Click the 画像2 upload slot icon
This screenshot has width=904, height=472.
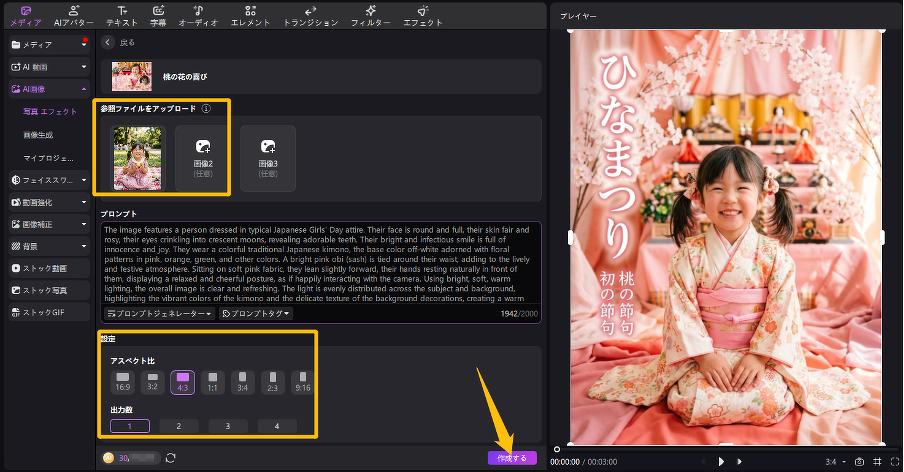203,146
